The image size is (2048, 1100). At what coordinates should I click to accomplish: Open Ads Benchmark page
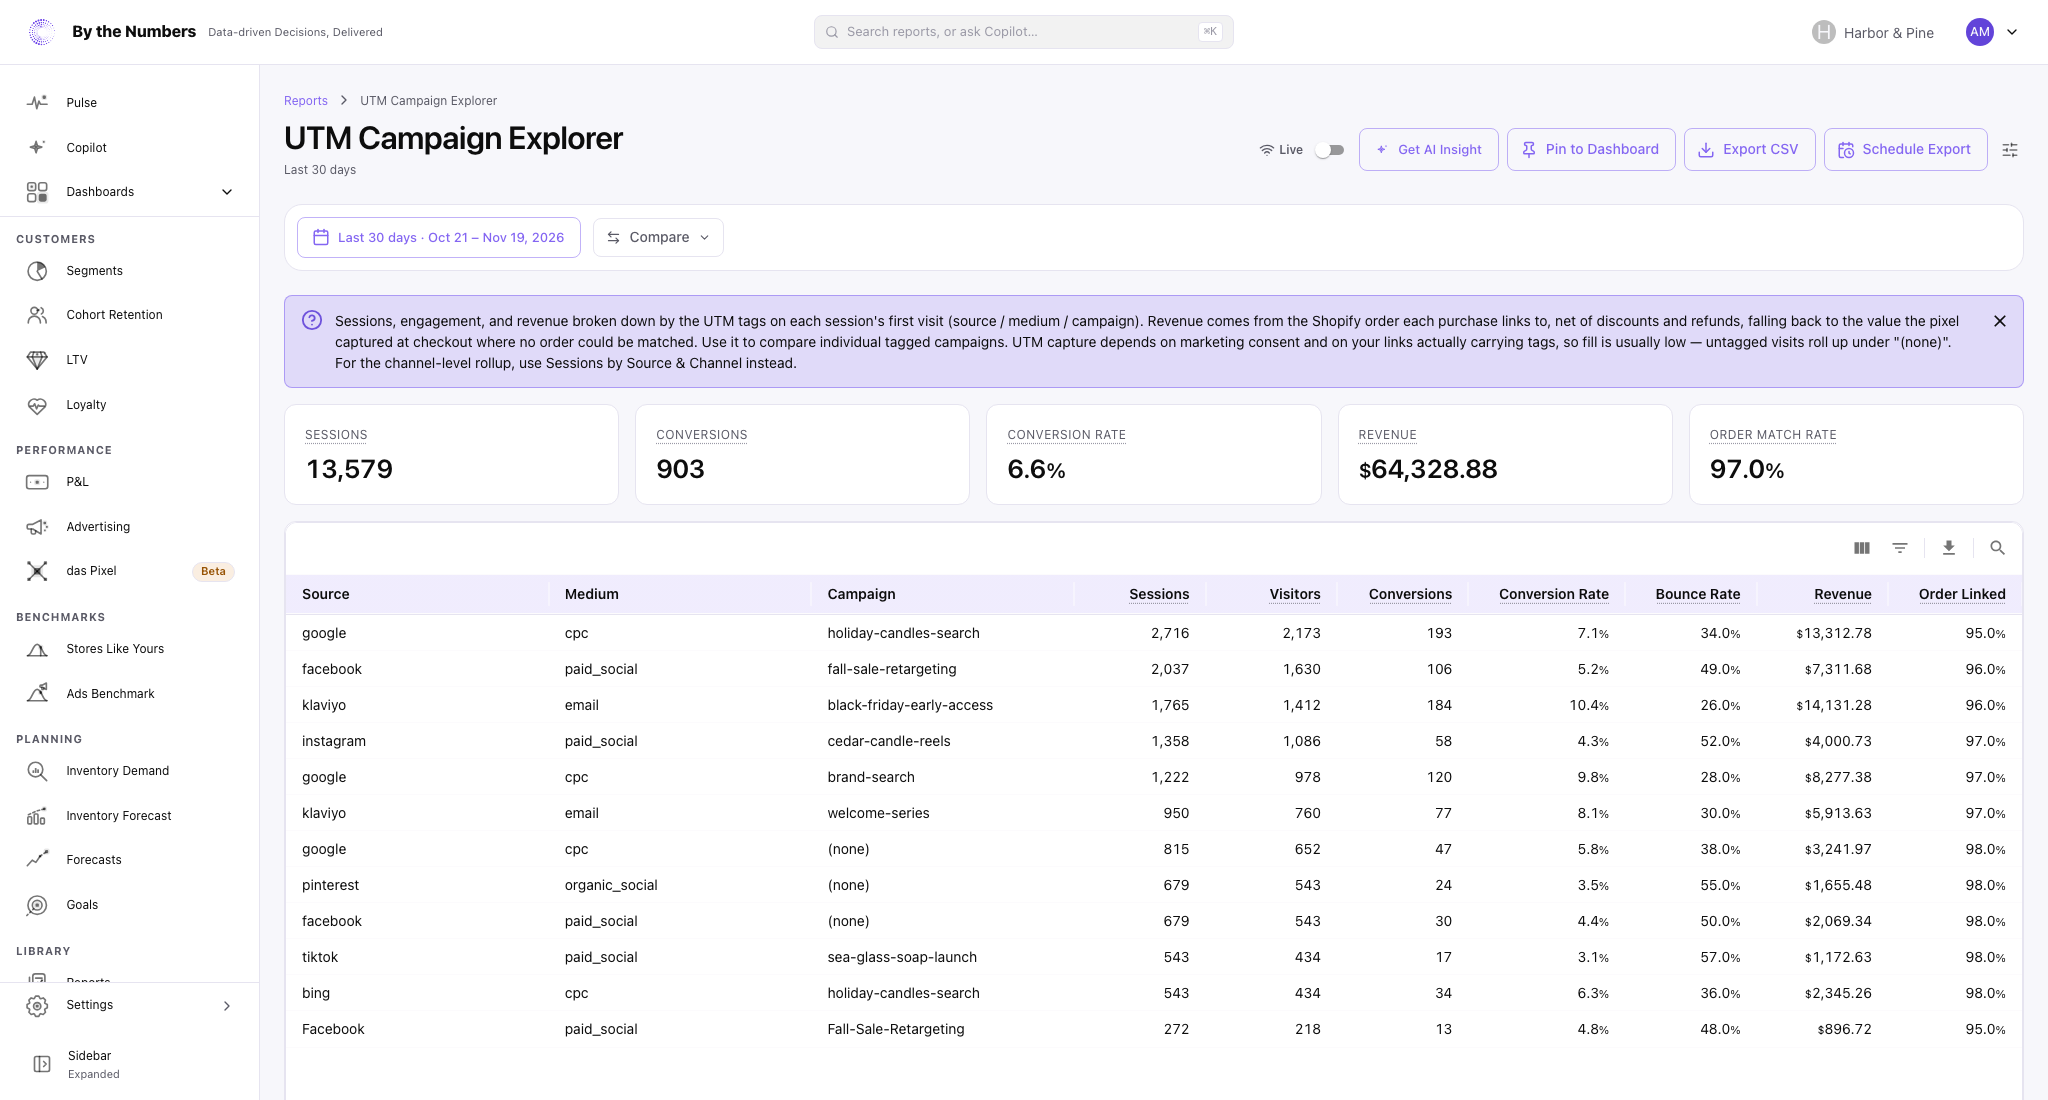click(x=130, y=694)
